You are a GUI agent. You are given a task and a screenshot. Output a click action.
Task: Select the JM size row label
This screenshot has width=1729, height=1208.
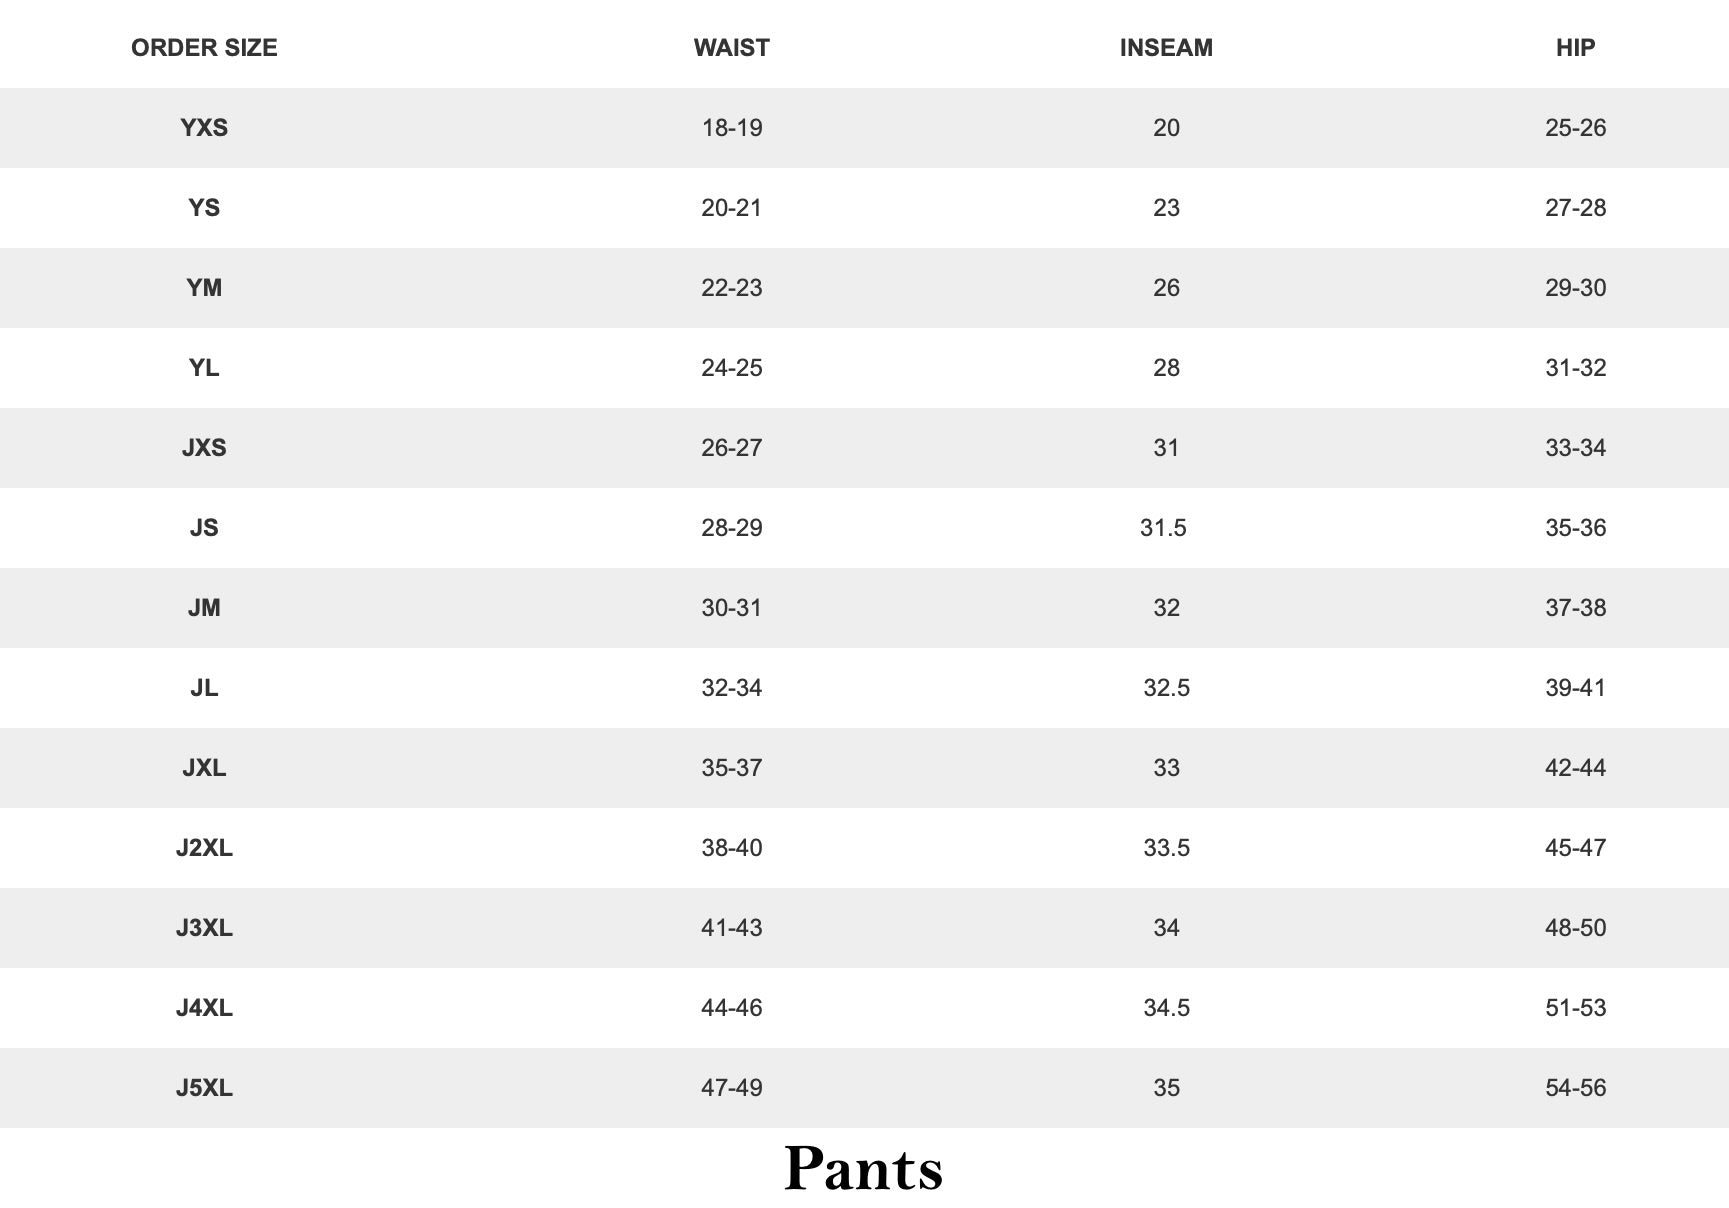click(x=204, y=608)
